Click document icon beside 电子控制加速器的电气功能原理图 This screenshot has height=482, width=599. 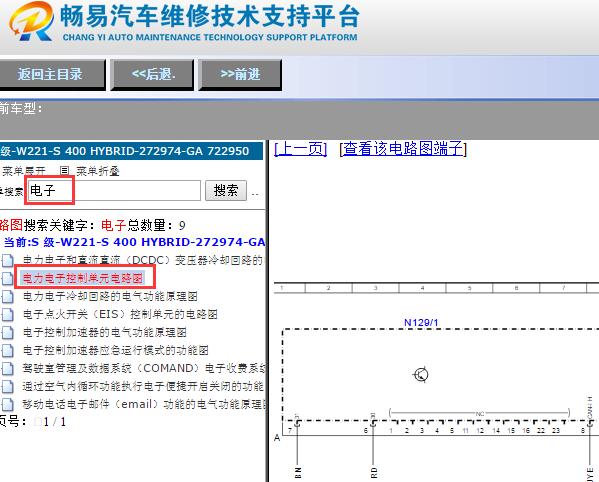point(8,332)
